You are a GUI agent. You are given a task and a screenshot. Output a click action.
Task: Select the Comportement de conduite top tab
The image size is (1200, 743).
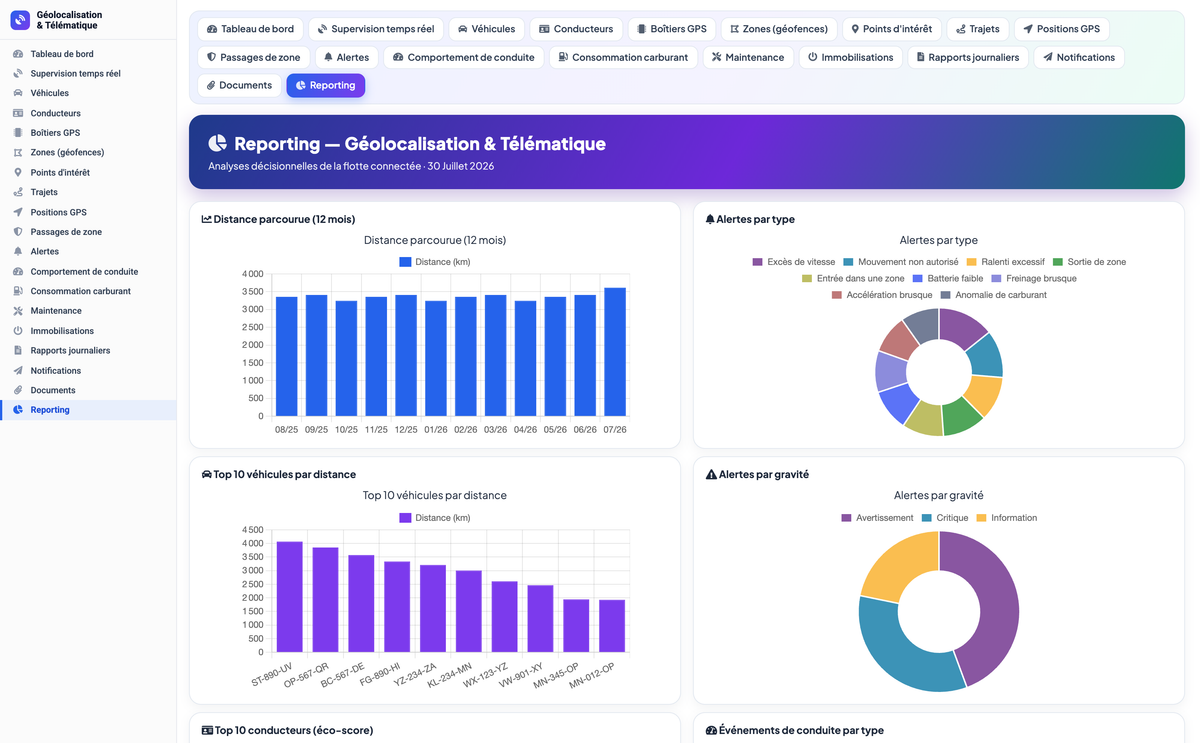tap(464, 57)
